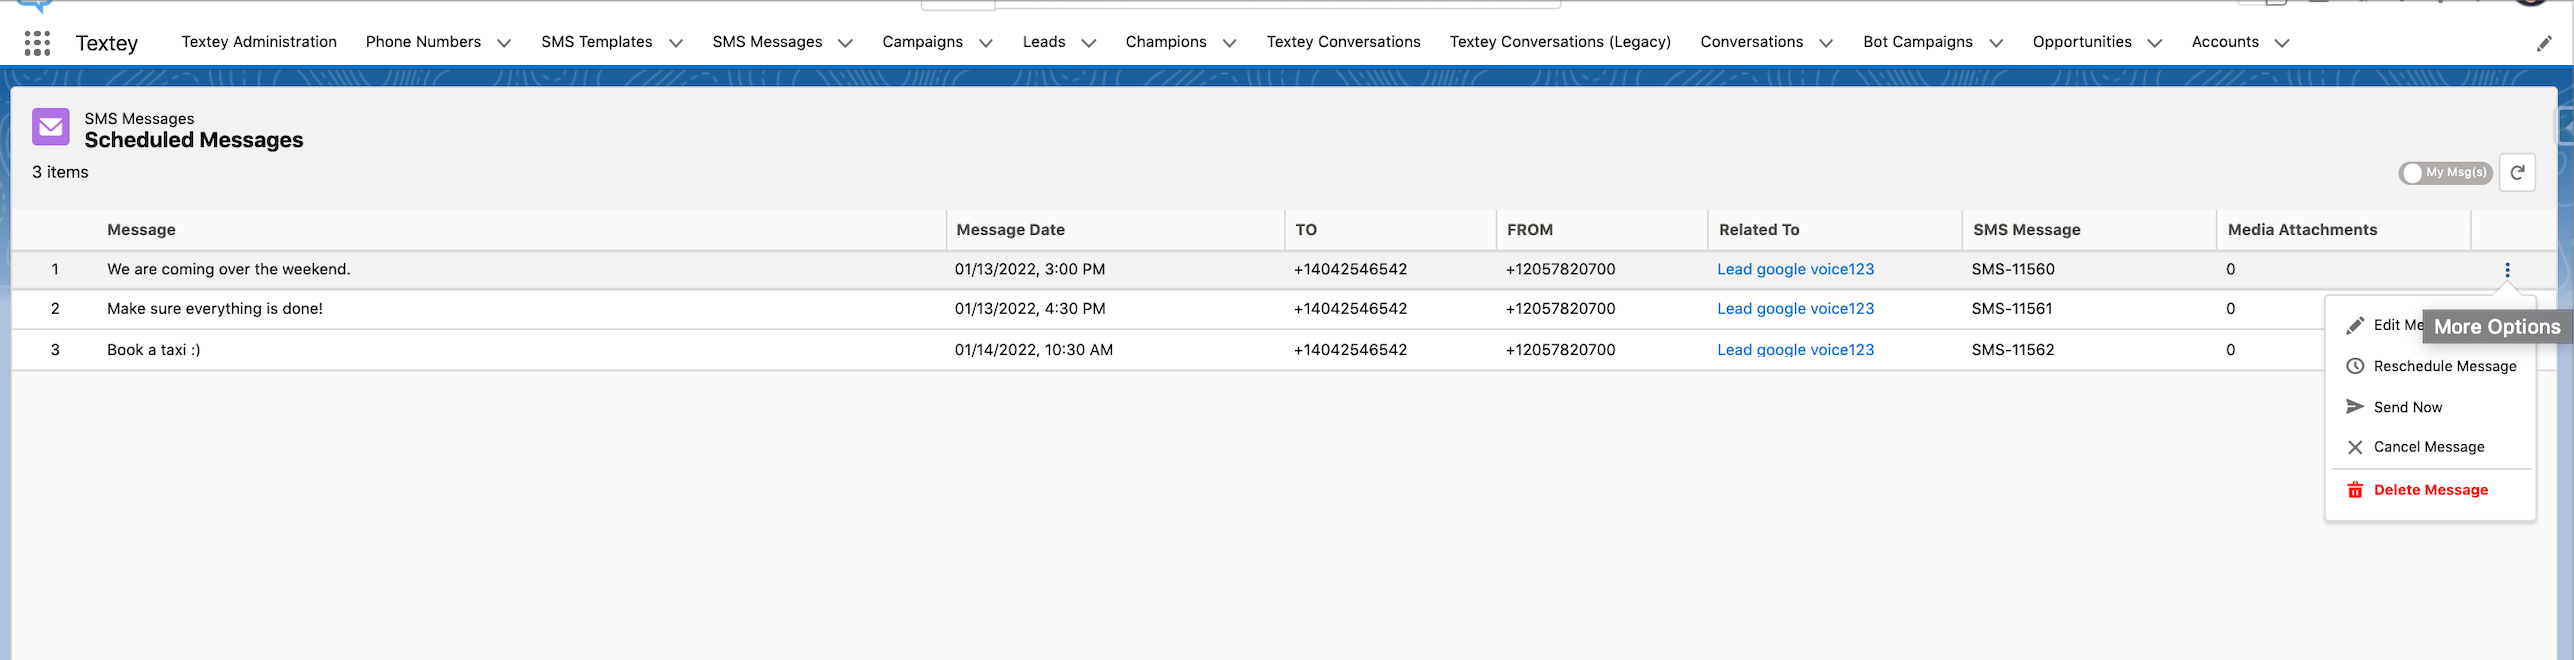
Task: Click pencil icon beside Edit Message
Action: tap(2355, 325)
